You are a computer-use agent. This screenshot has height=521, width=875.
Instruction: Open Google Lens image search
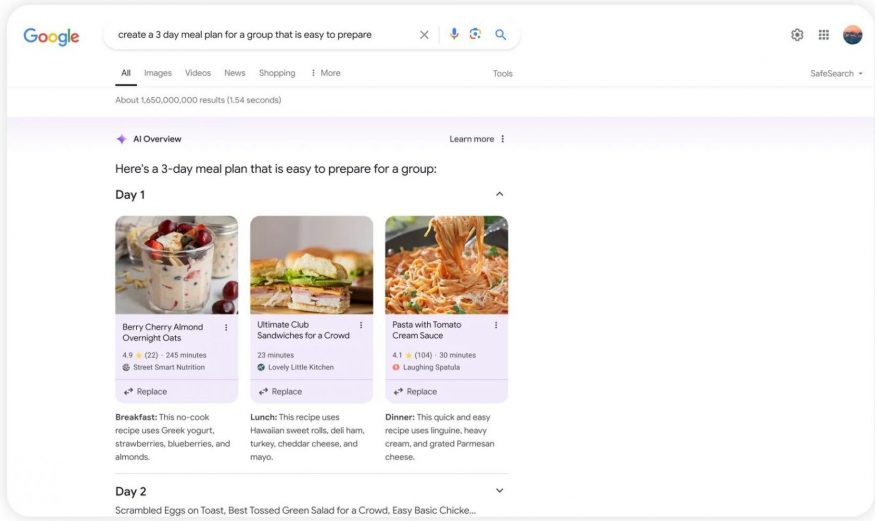(x=475, y=34)
